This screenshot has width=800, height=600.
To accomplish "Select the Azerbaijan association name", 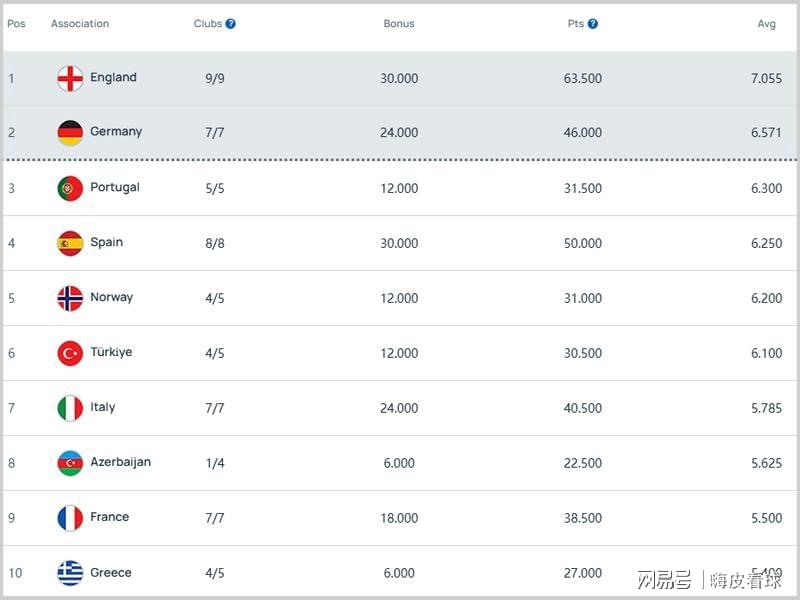I will click(120, 462).
